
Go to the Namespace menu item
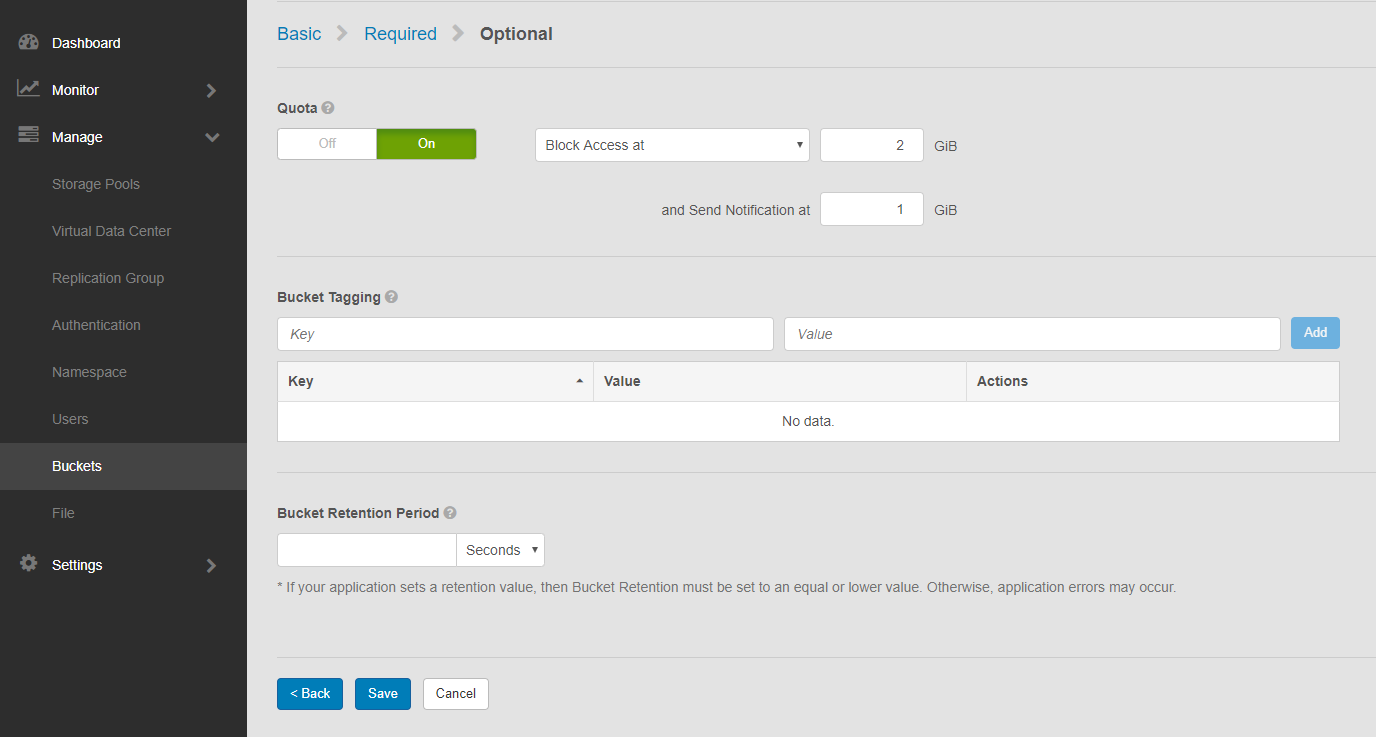pyautogui.click(x=89, y=372)
